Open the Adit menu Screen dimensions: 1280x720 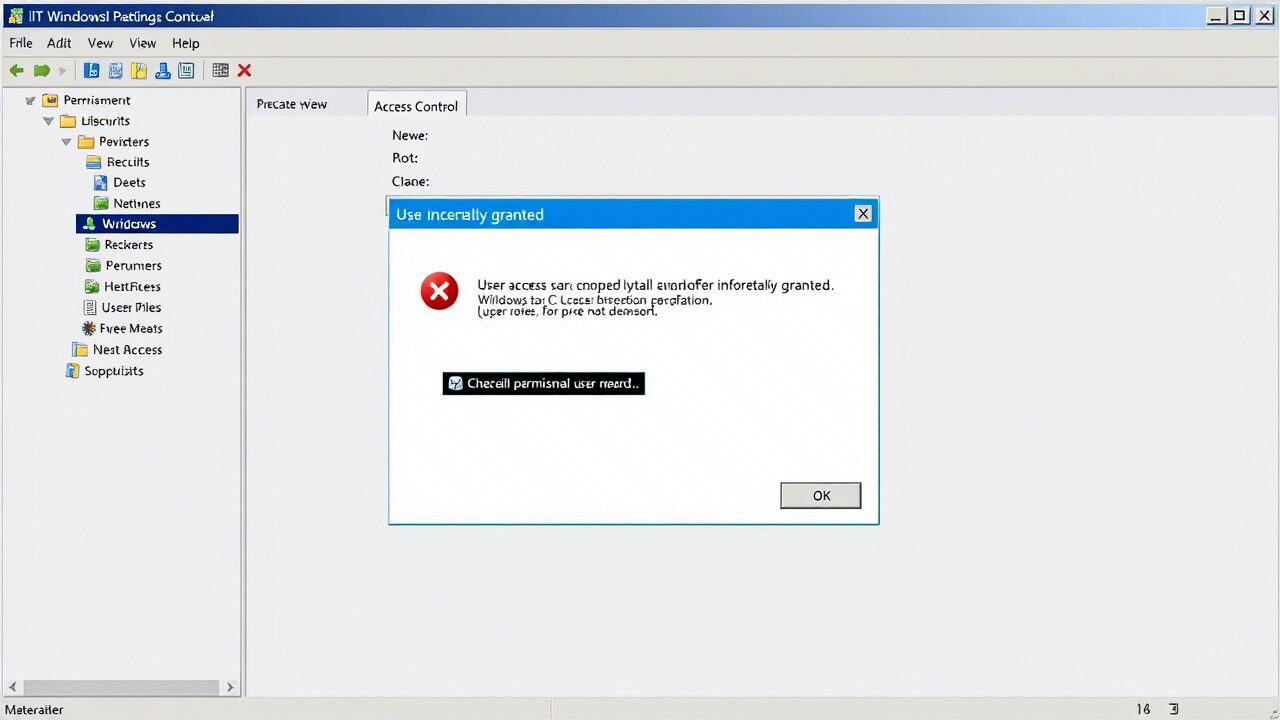click(59, 43)
